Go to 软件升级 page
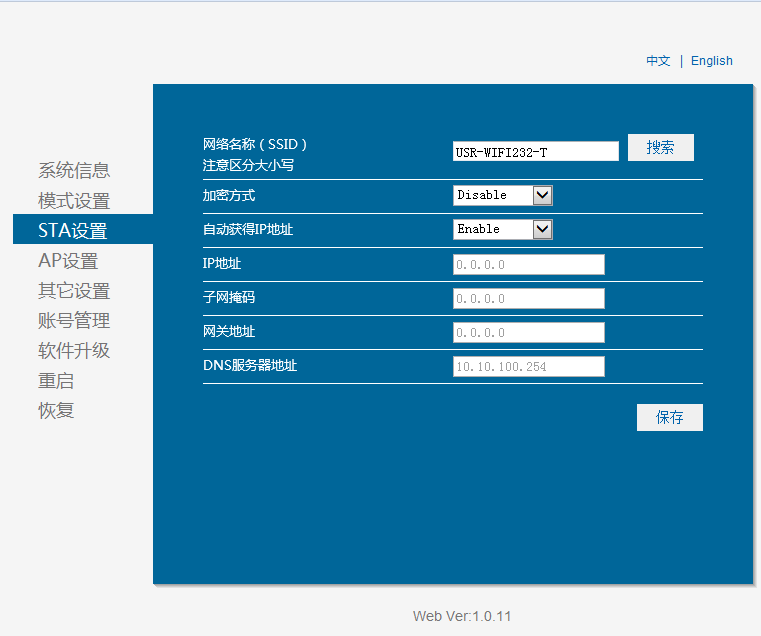 point(74,351)
